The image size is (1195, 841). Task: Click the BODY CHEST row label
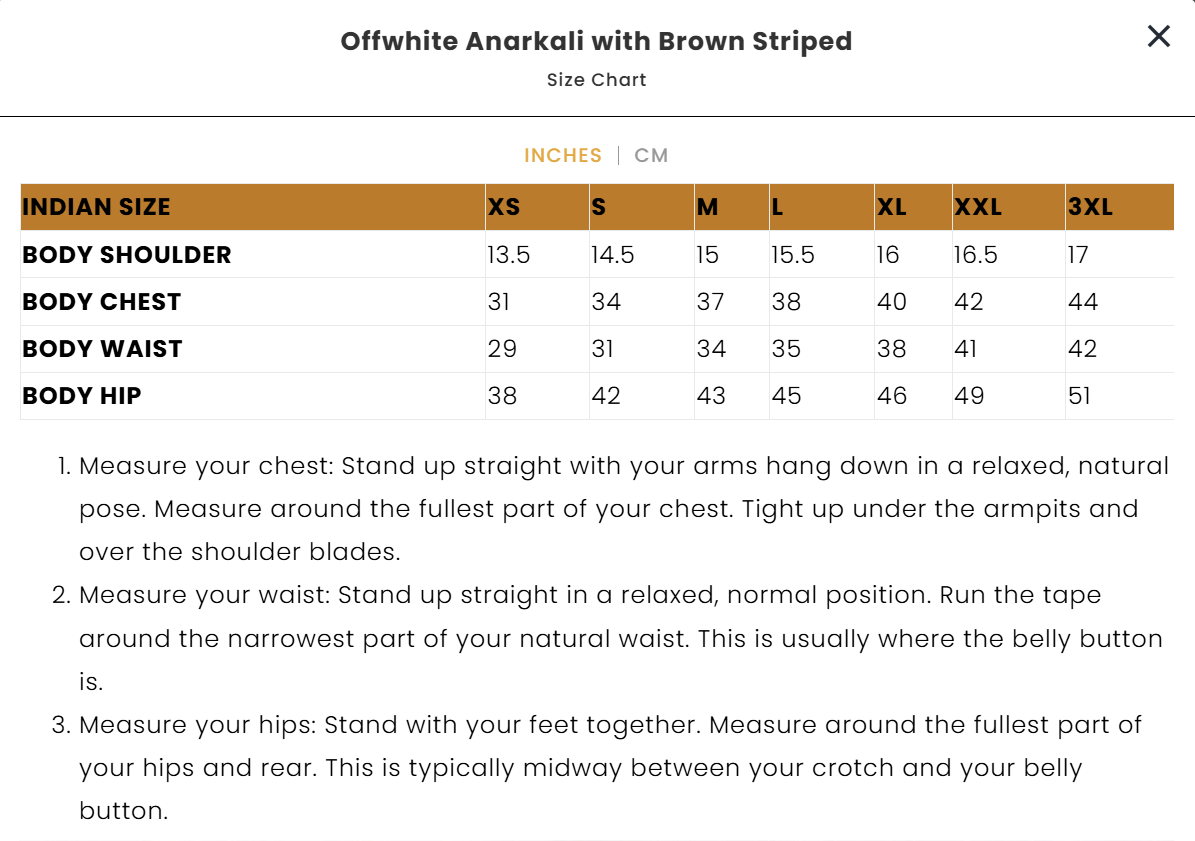click(101, 302)
